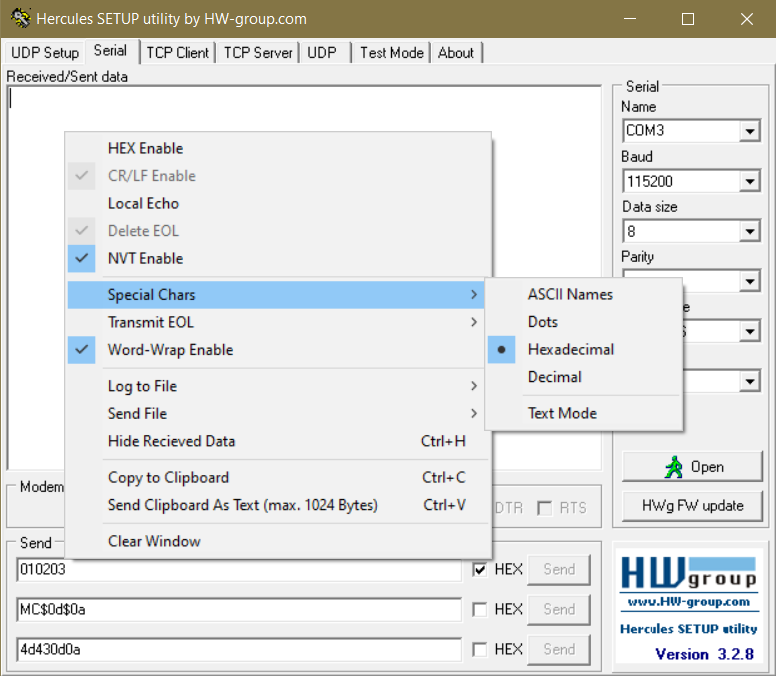
Task: Click the HWg FW update button
Action: point(692,506)
